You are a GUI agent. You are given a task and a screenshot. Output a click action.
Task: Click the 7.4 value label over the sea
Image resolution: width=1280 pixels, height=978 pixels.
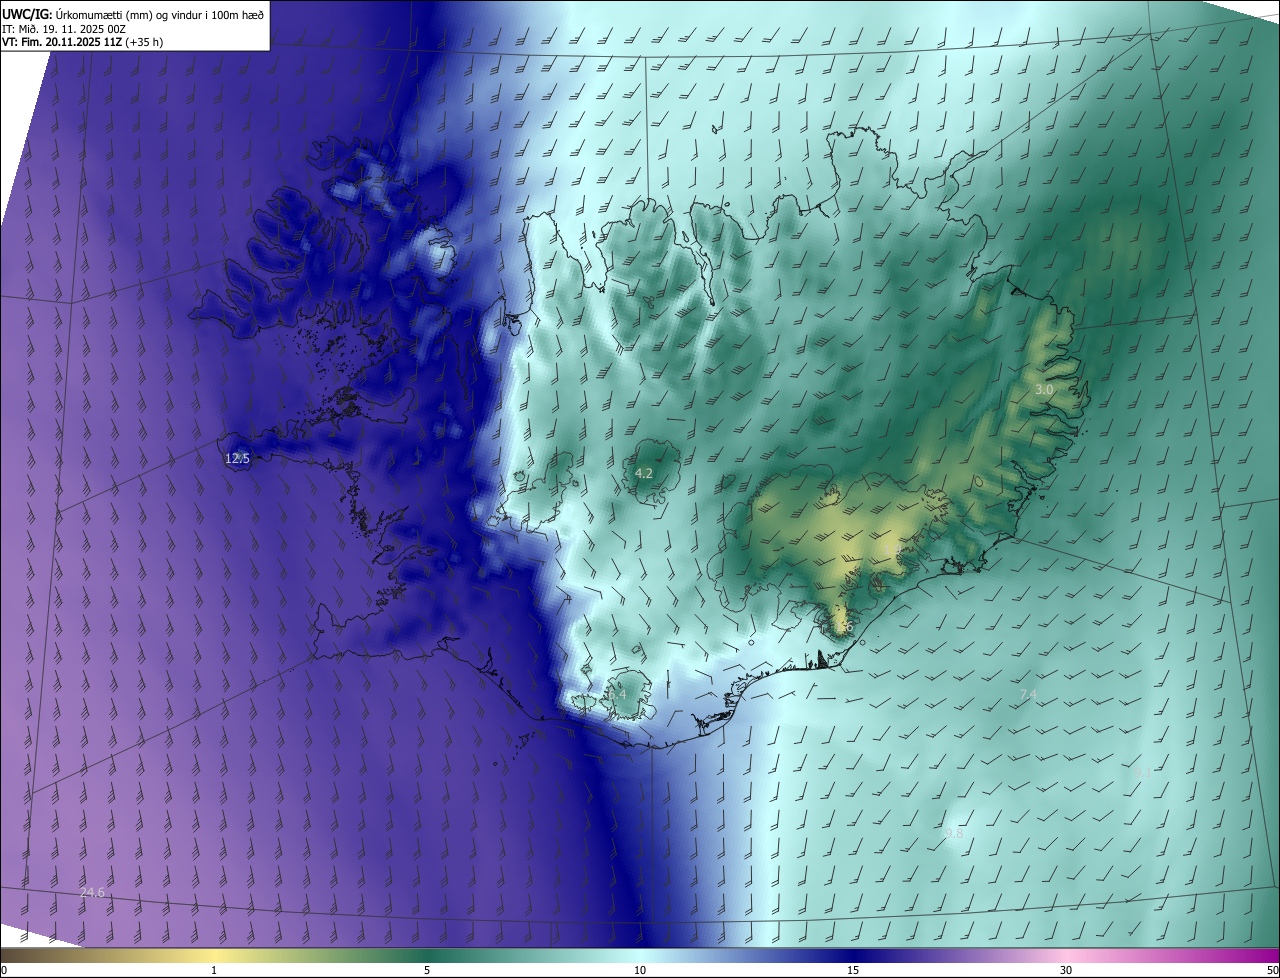1028,694
